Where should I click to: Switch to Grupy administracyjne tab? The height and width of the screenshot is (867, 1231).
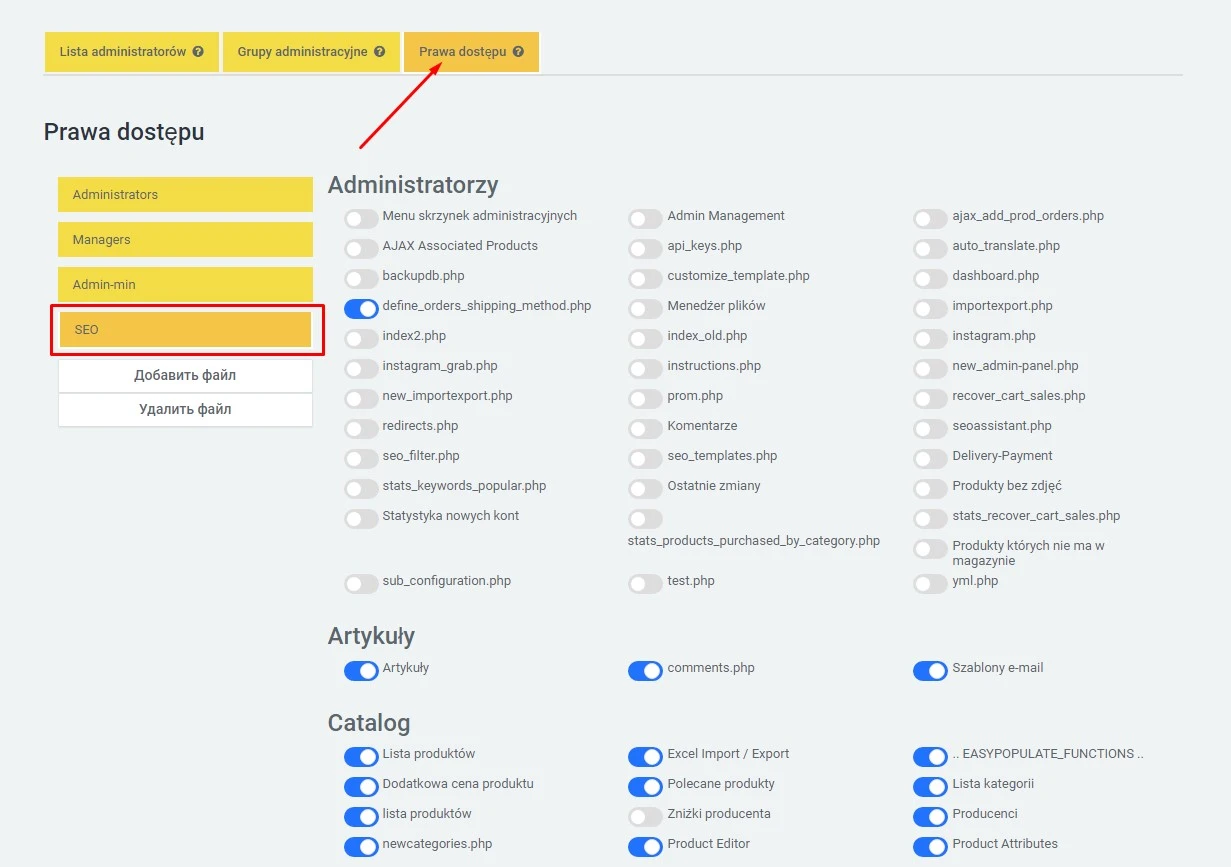[302, 52]
